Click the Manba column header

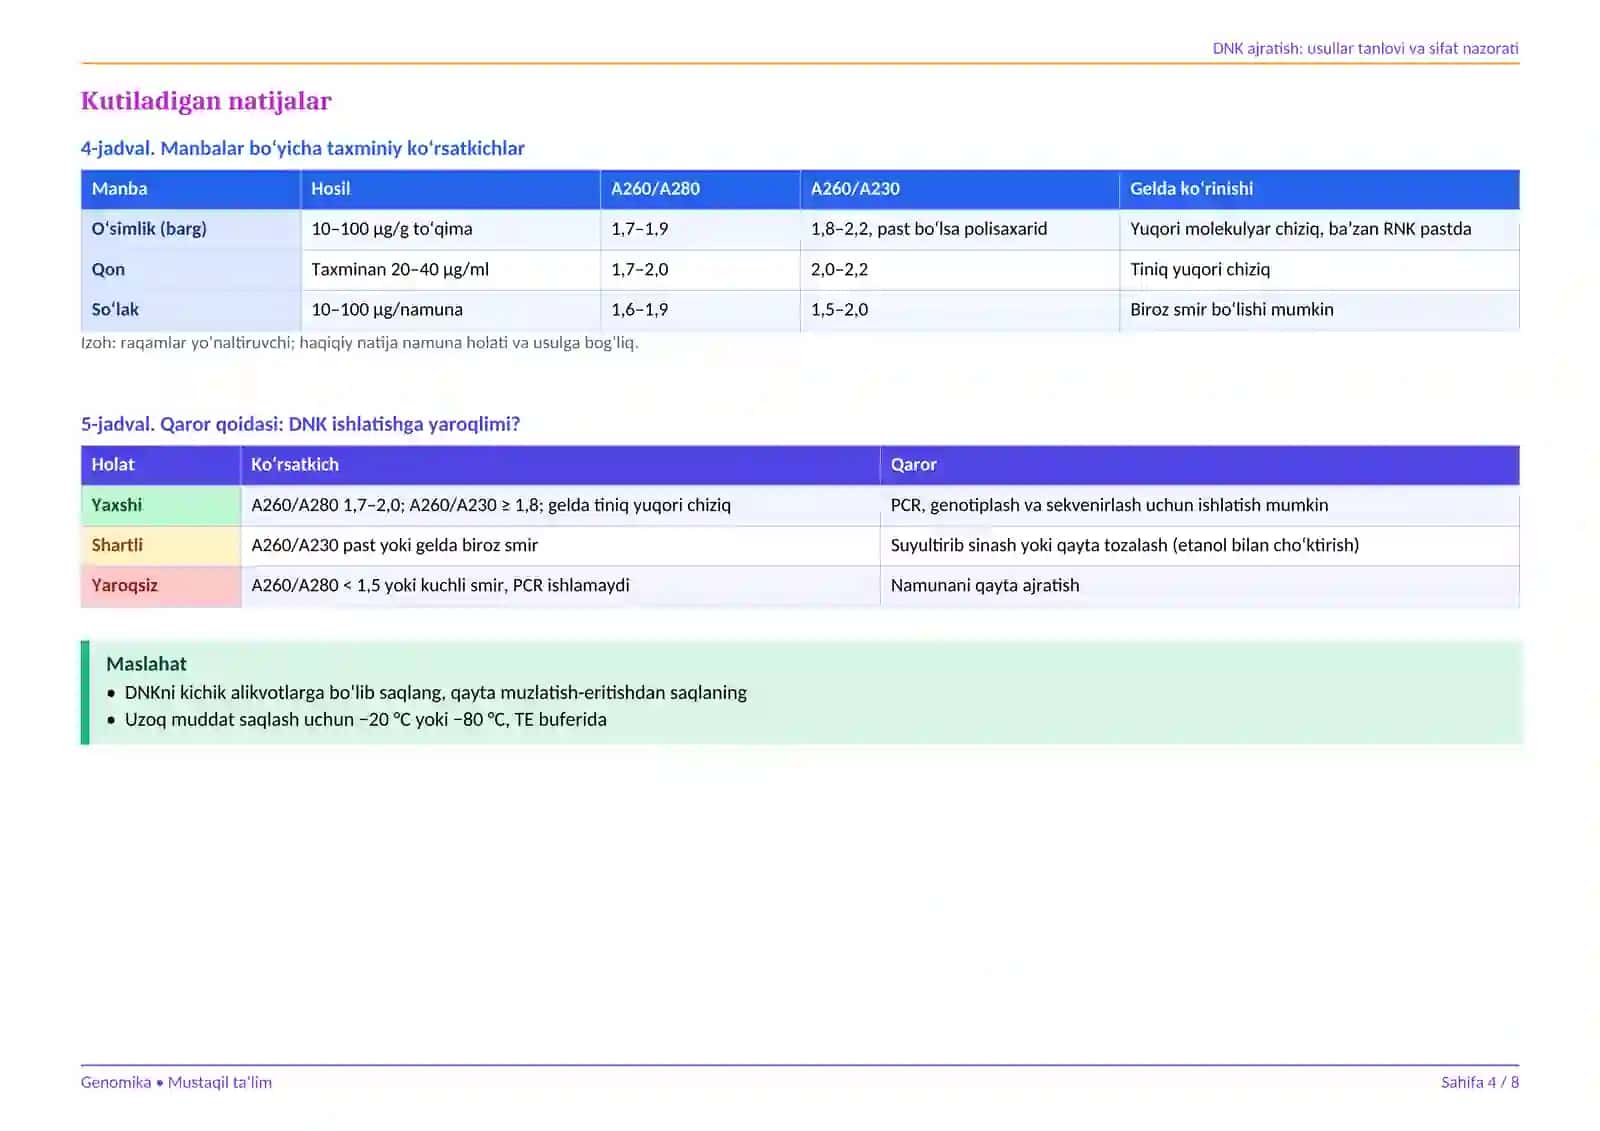click(191, 189)
